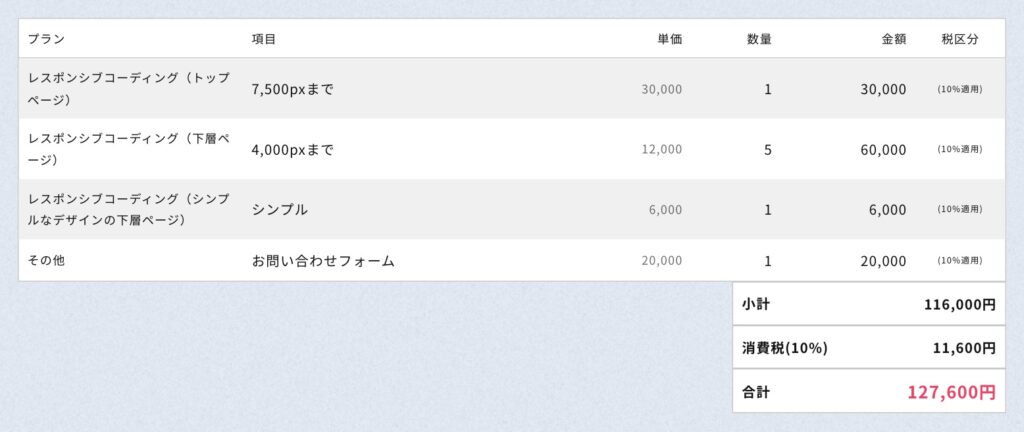Click the 数量 column header
Screen dimensions: 1024x432
pos(759,39)
